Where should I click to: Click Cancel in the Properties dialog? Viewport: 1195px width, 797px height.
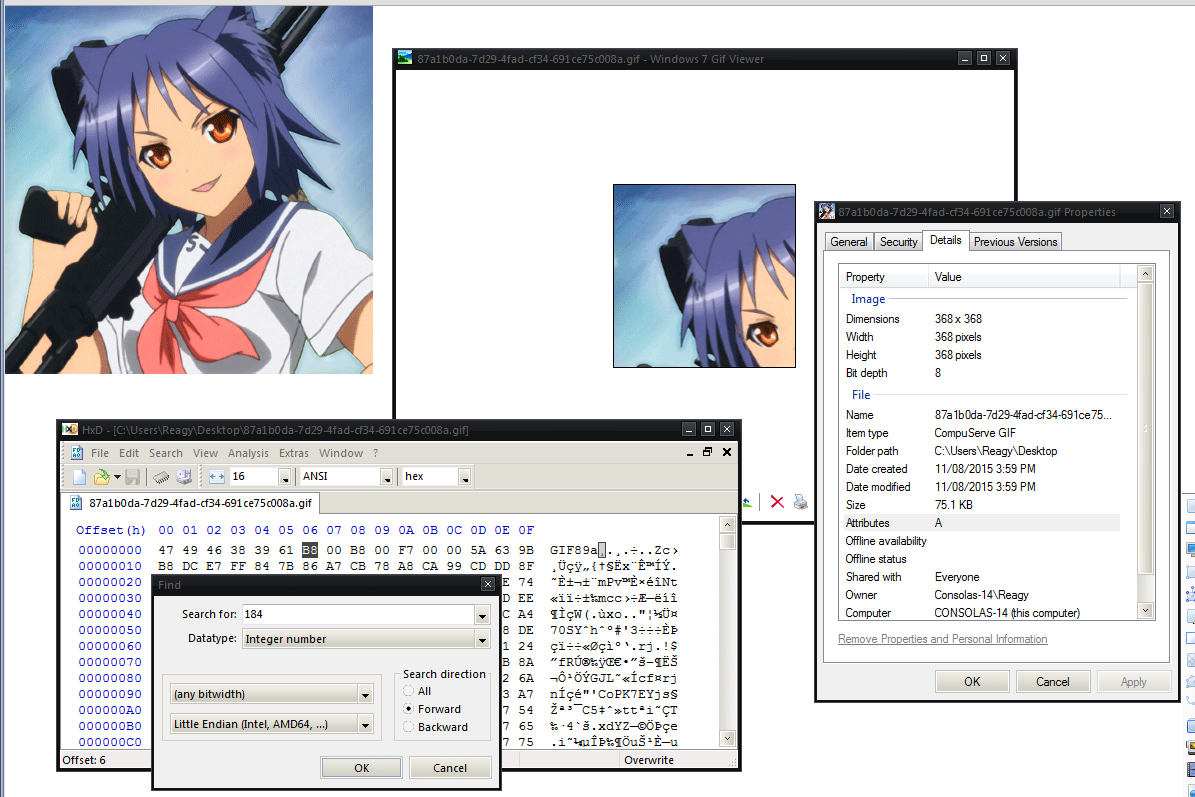click(x=1052, y=682)
